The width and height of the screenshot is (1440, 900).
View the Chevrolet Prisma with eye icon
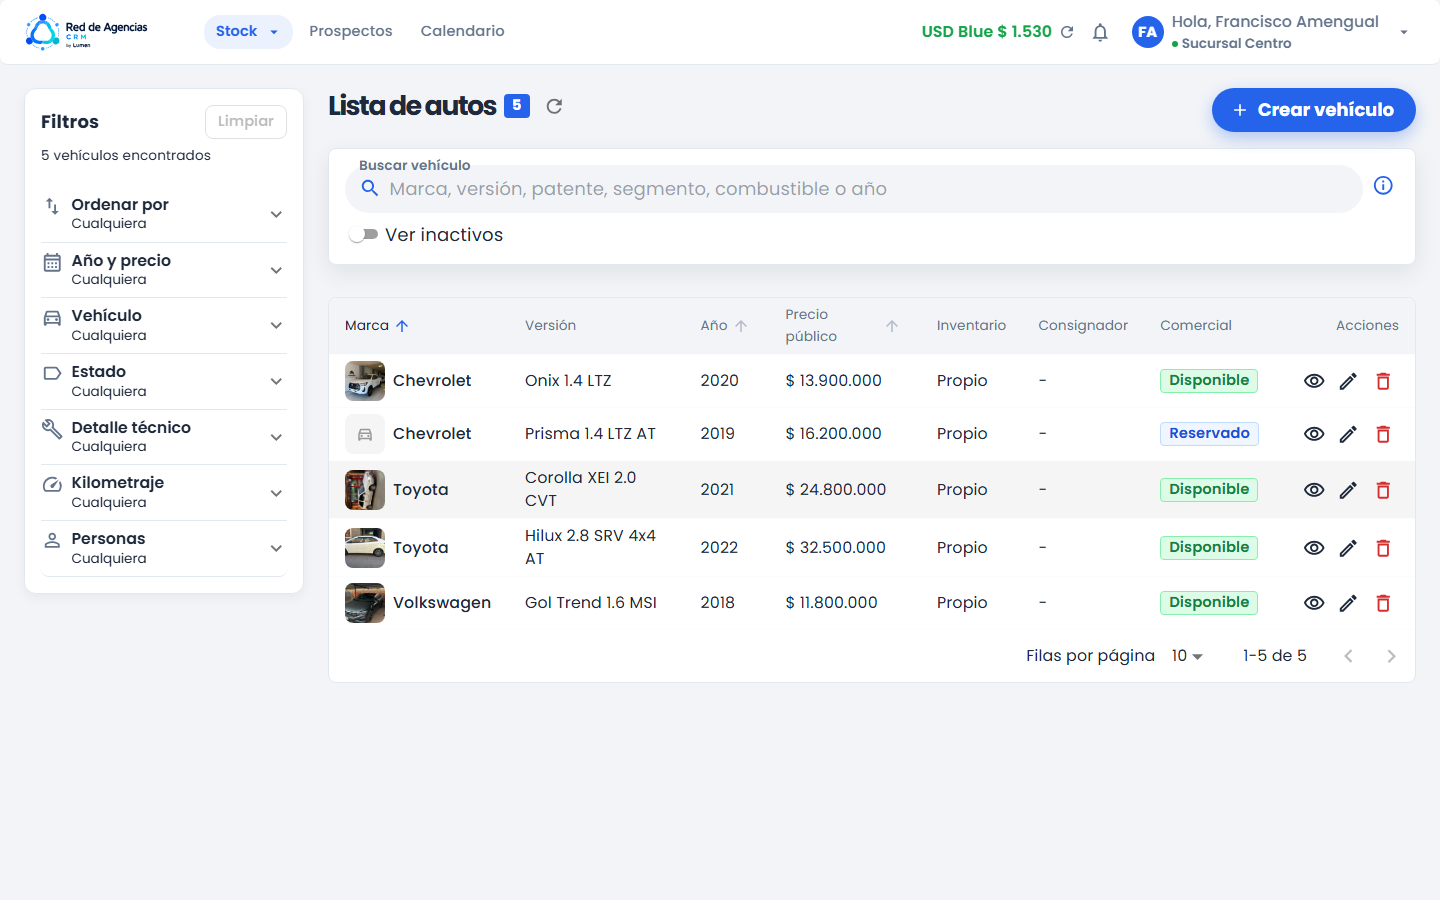point(1314,434)
